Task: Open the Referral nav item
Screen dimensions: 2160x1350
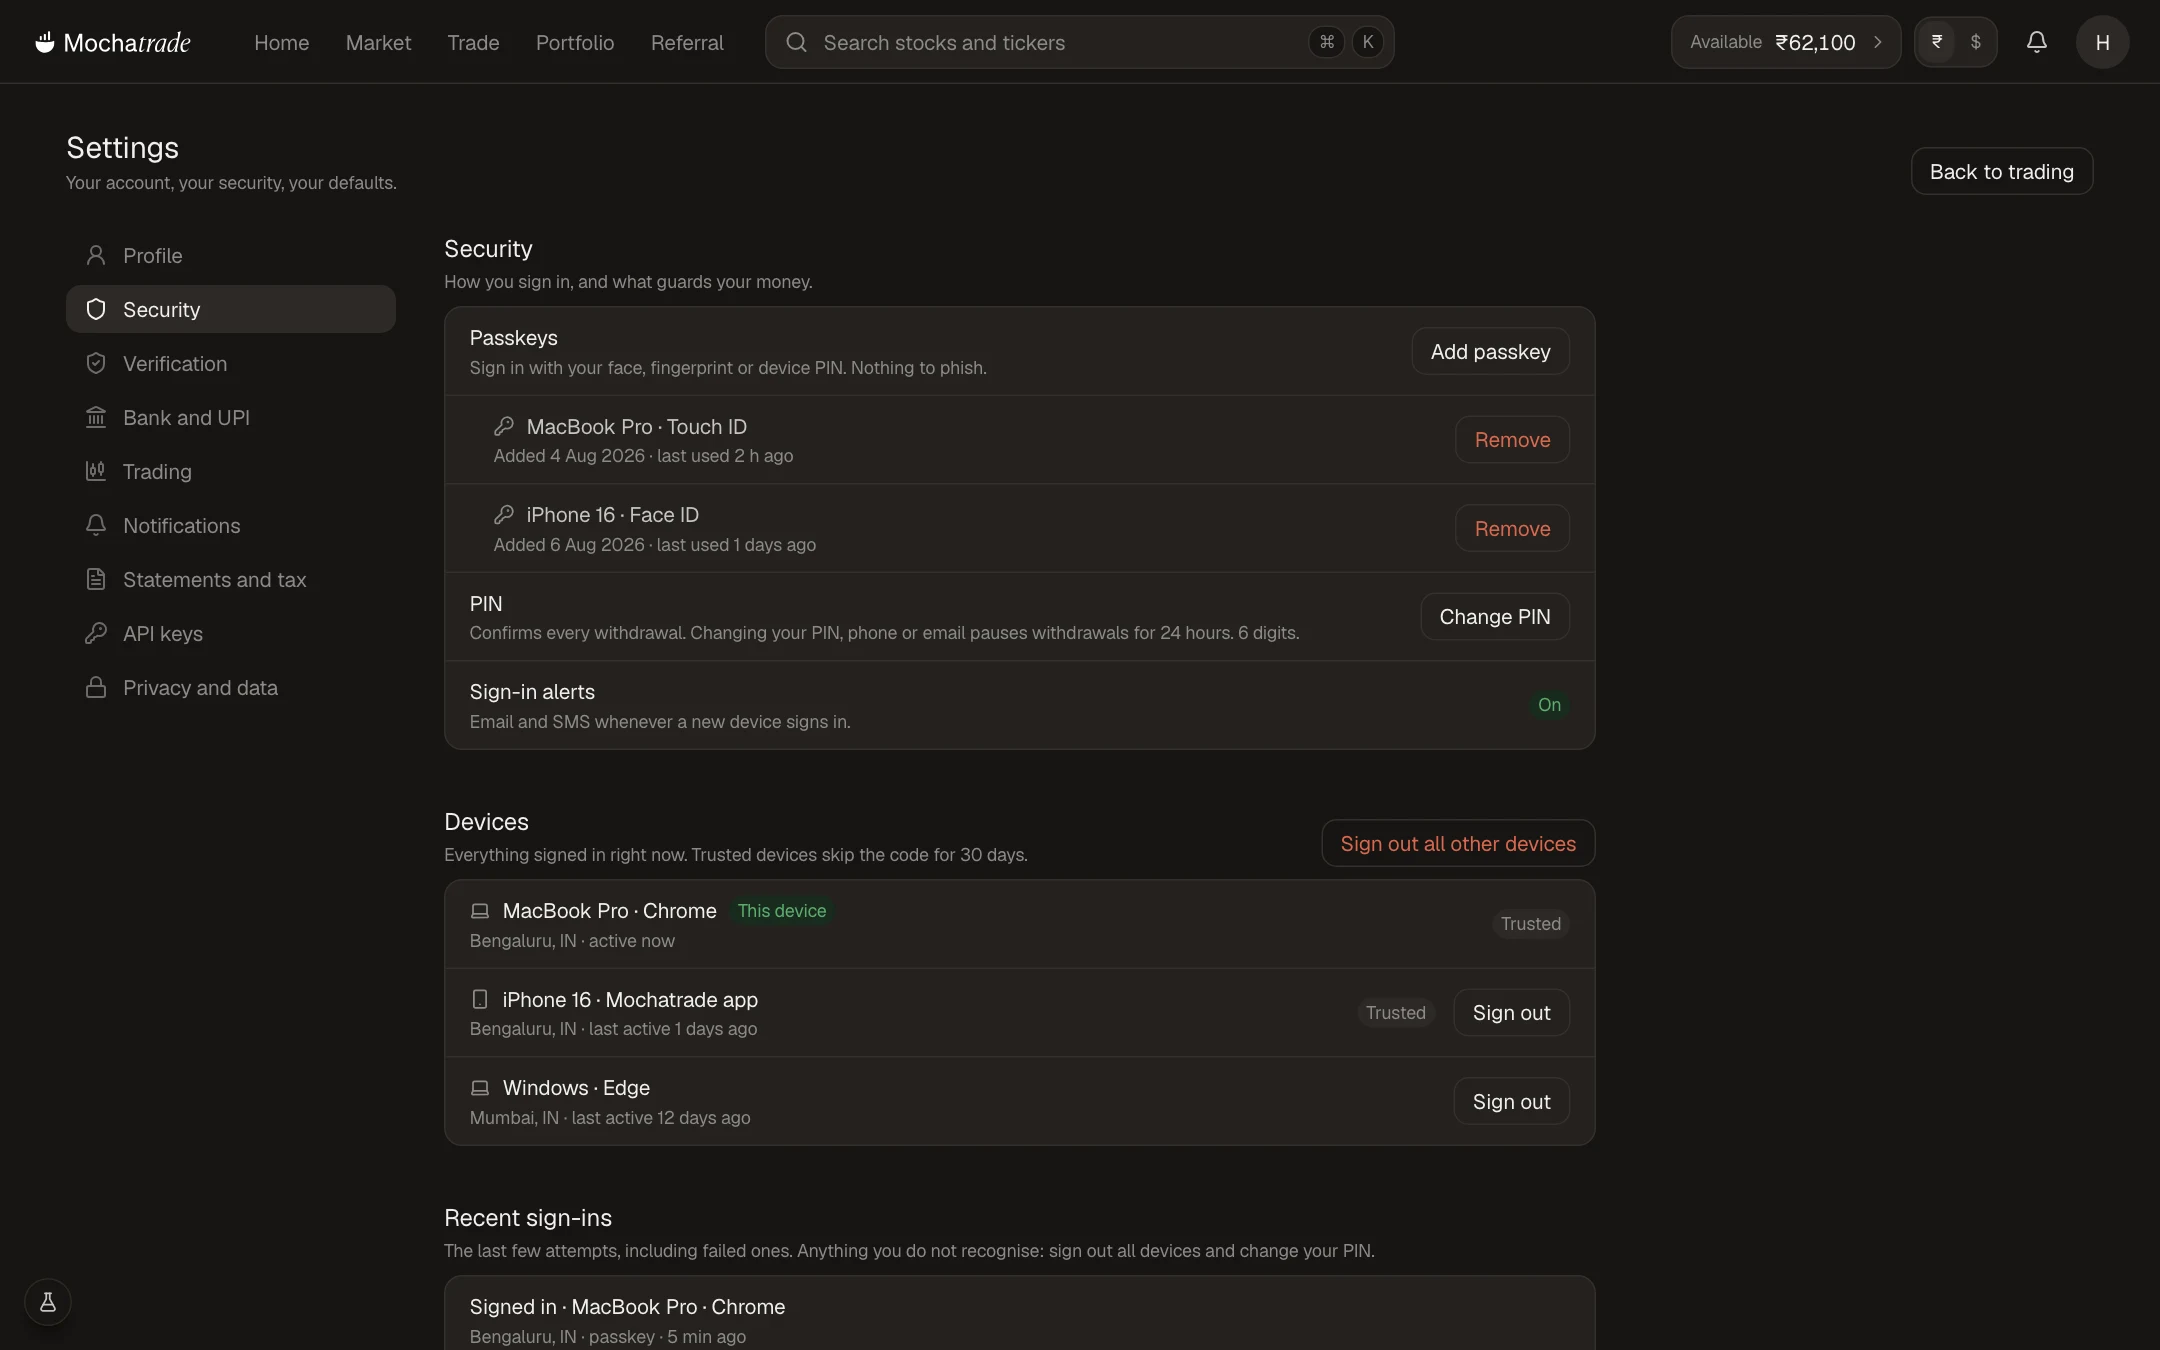Action: tap(687, 42)
